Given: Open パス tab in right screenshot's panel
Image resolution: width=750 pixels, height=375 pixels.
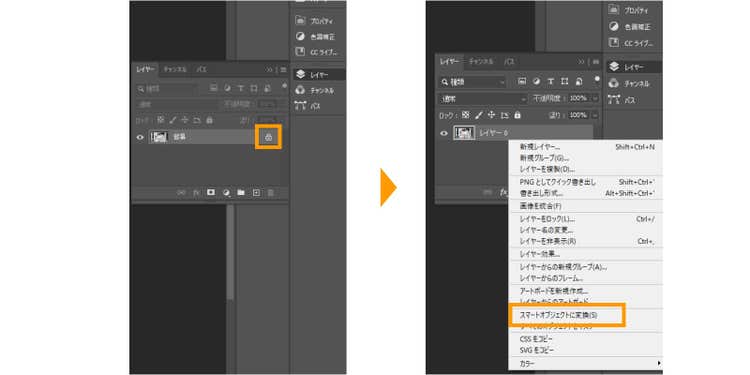Looking at the screenshot, I should tap(510, 62).
